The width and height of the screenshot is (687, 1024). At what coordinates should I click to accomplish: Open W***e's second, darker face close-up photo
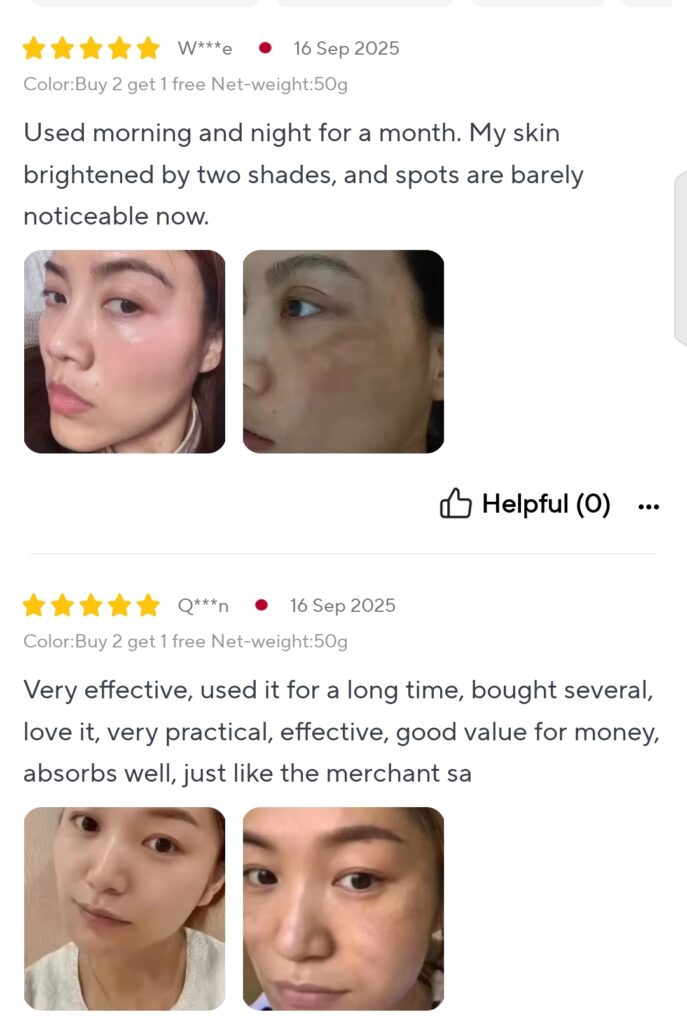pos(344,351)
